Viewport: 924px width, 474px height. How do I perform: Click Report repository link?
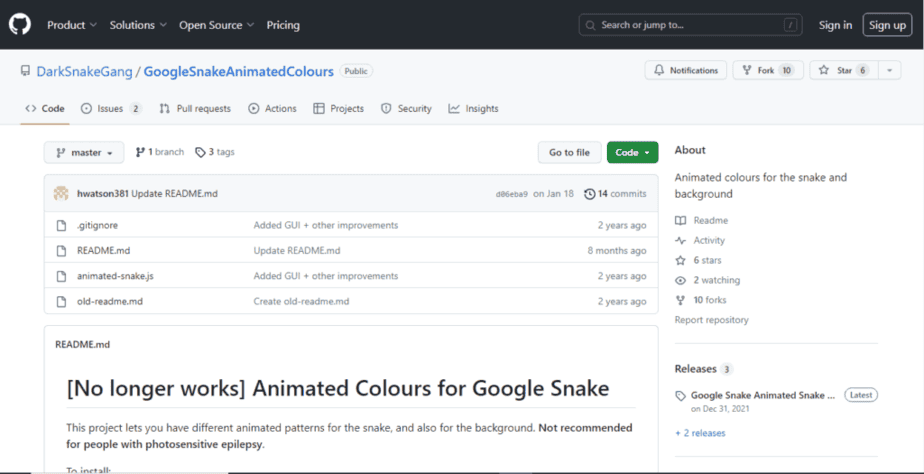[712, 320]
